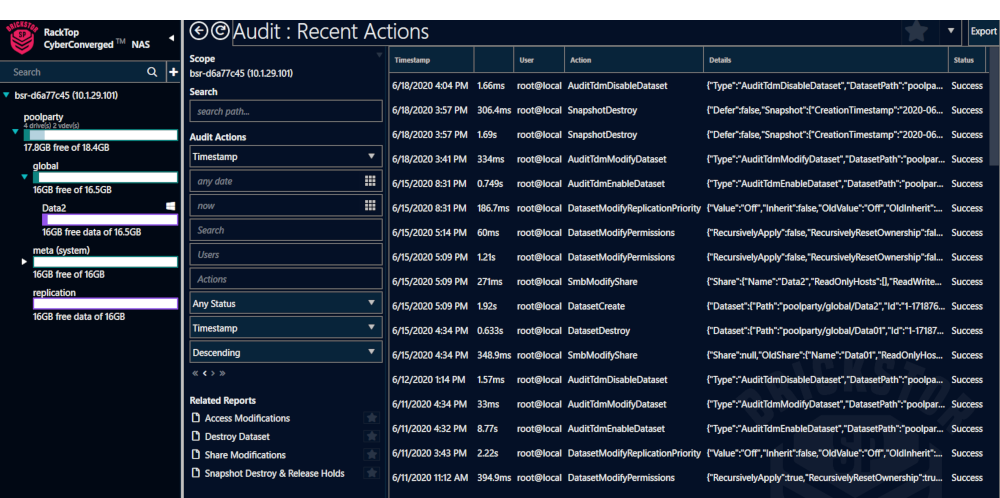The width and height of the screenshot is (1000, 498).
Task: Click the magnifier icon in sidebar search
Action: click(152, 72)
